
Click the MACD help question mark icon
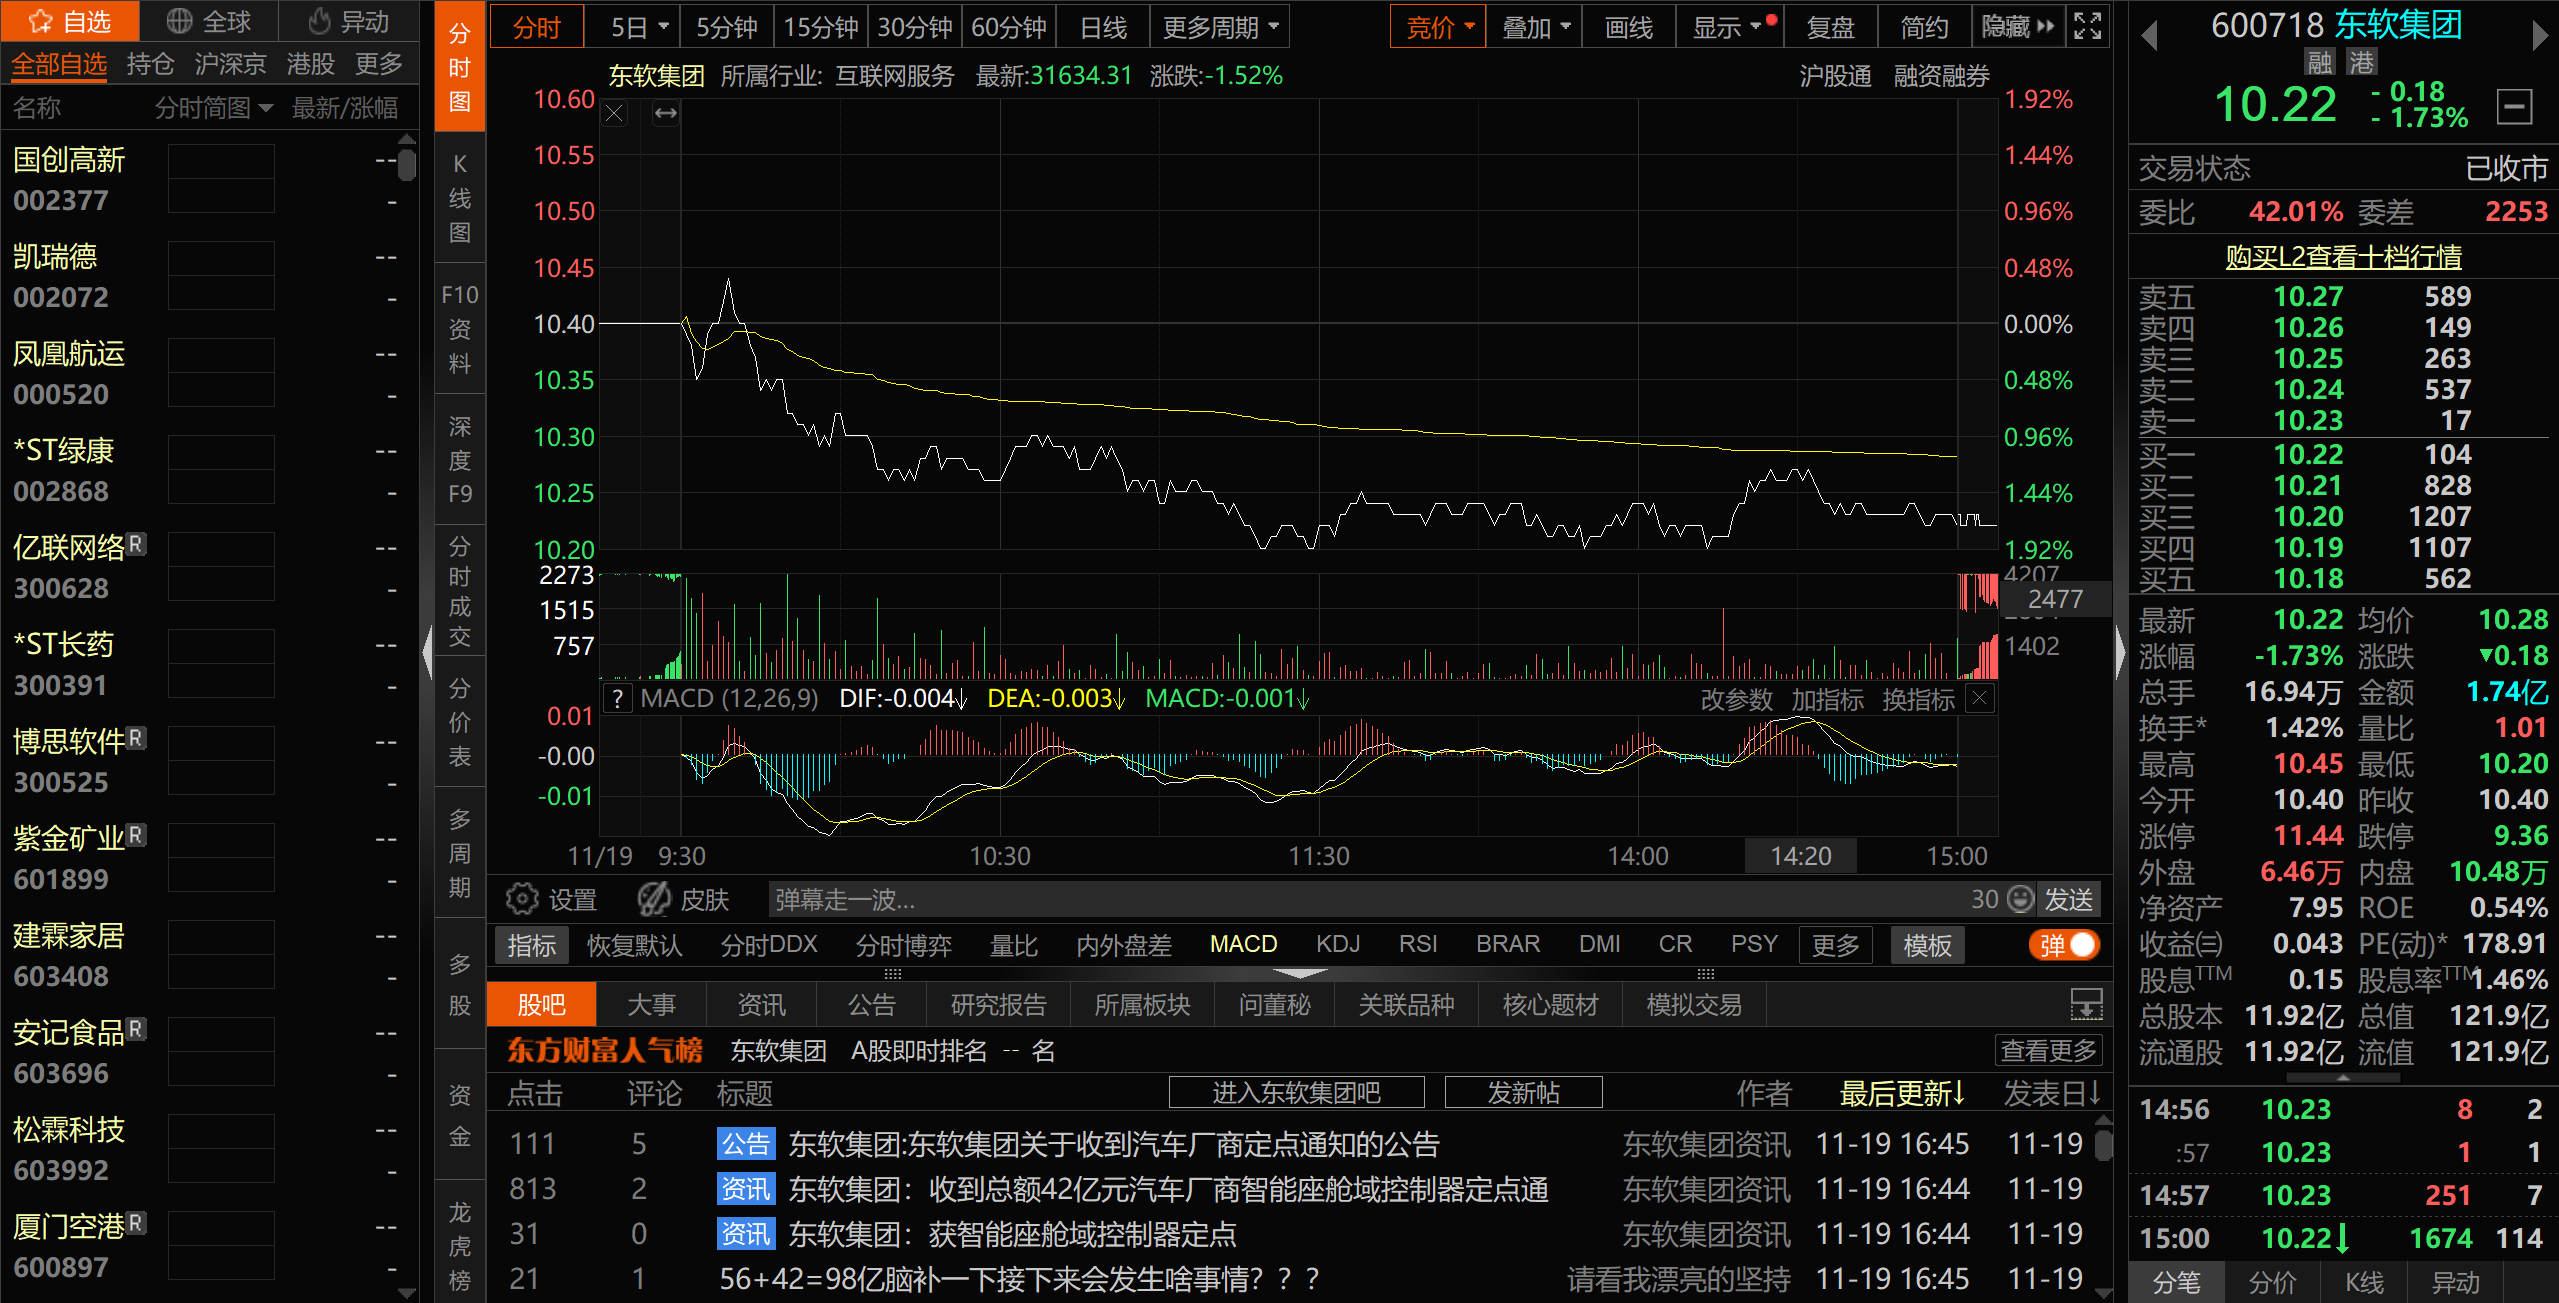pos(618,698)
